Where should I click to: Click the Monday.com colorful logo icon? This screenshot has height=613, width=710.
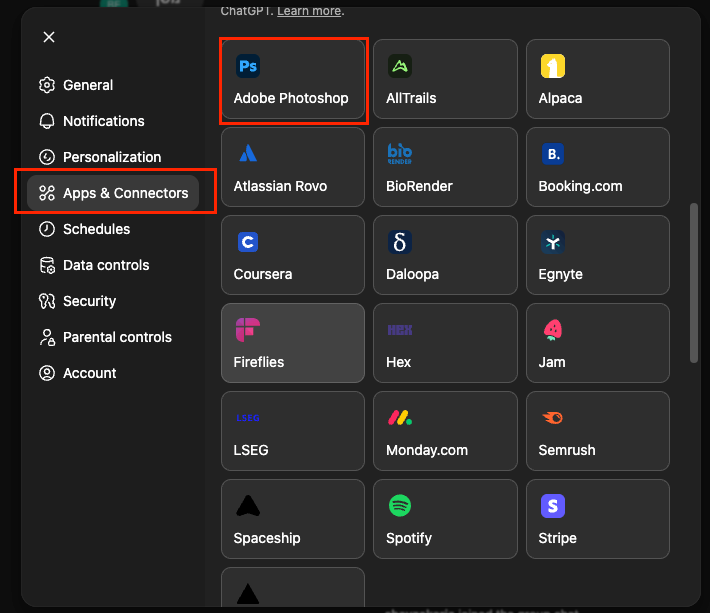pos(400,417)
